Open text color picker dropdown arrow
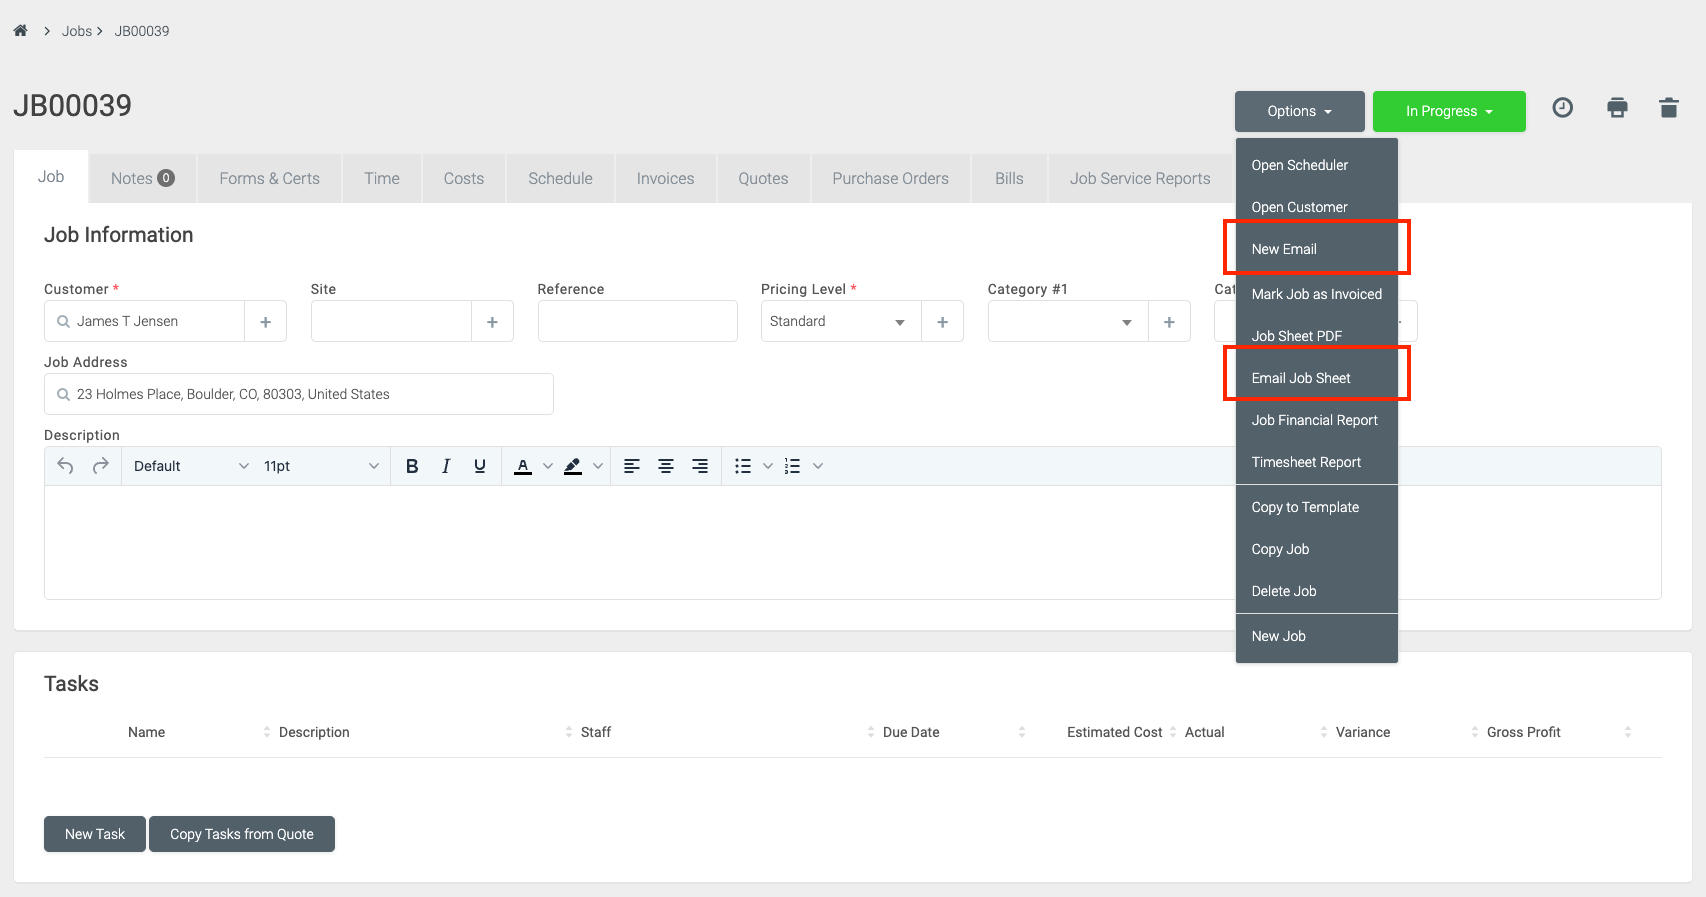Screen dimensions: 1706x897 pos(548,466)
